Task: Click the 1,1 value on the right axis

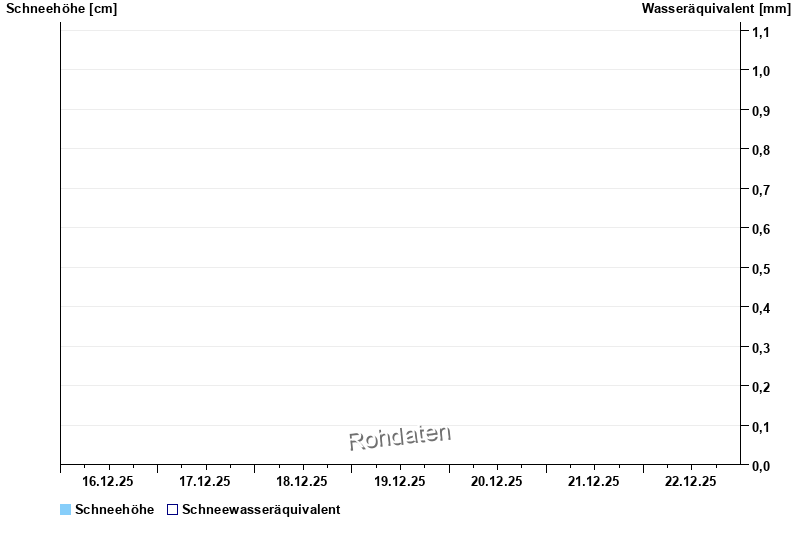Action: [x=761, y=32]
